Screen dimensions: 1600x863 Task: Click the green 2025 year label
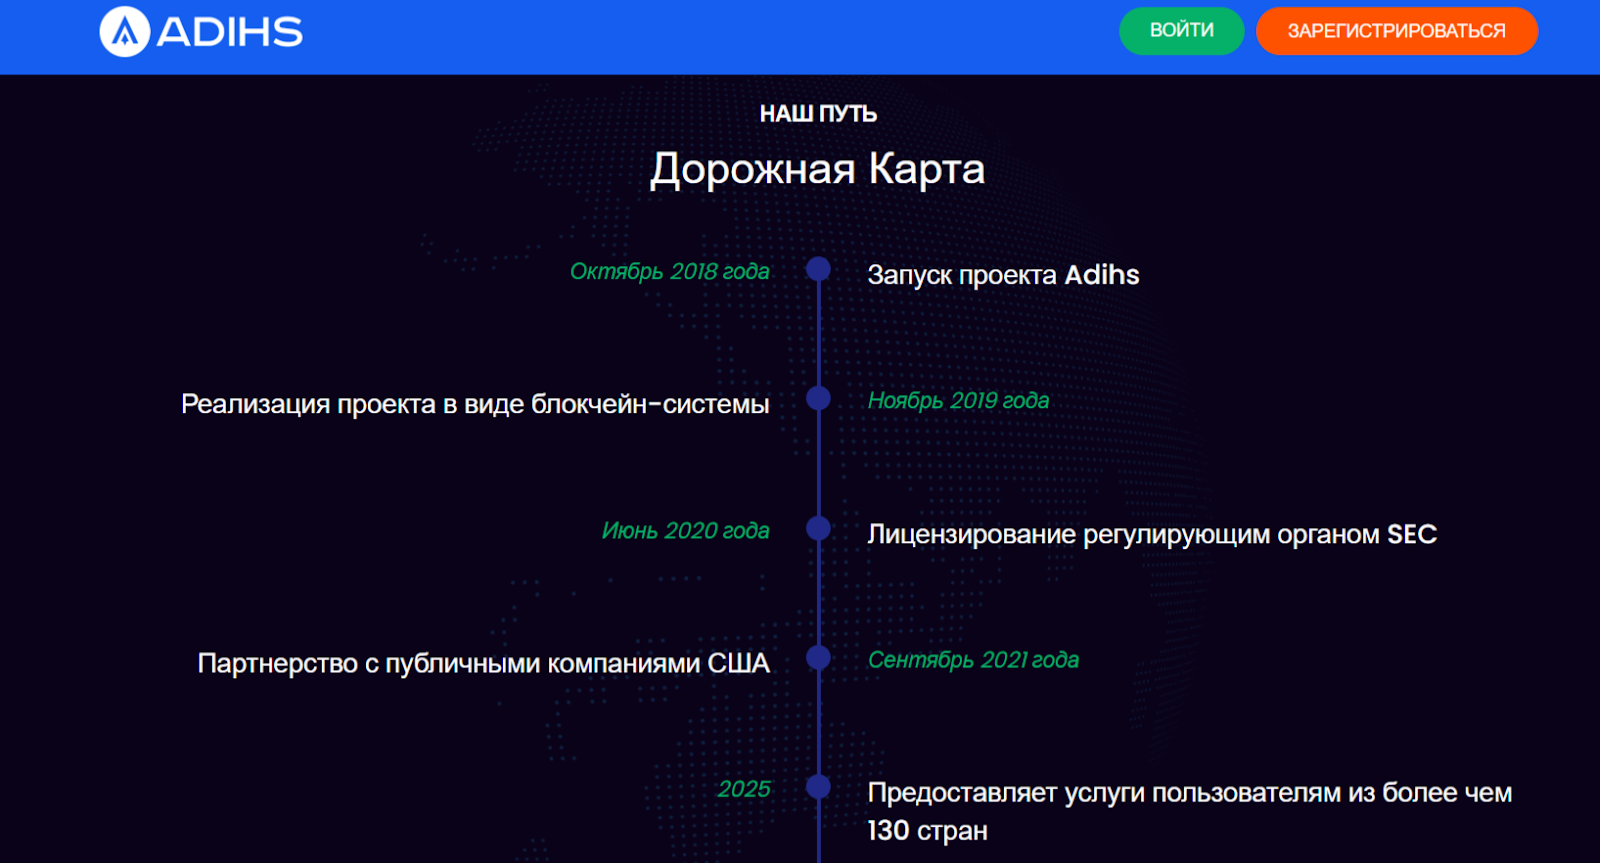pos(743,789)
